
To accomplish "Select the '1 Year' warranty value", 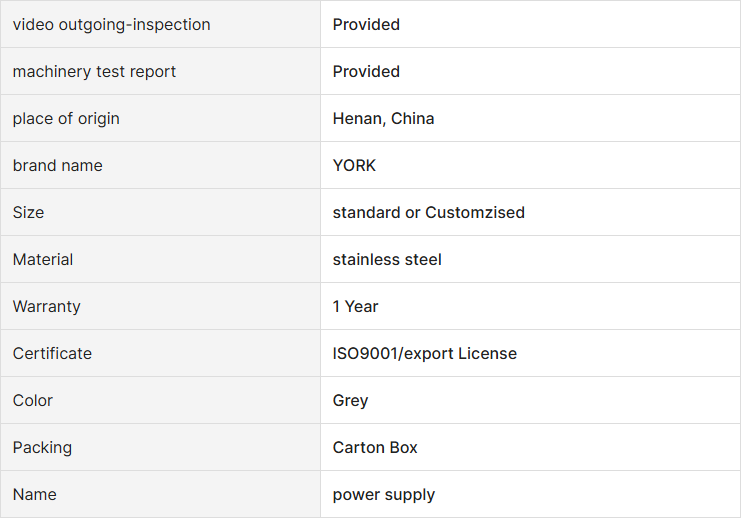I will pos(355,306).
